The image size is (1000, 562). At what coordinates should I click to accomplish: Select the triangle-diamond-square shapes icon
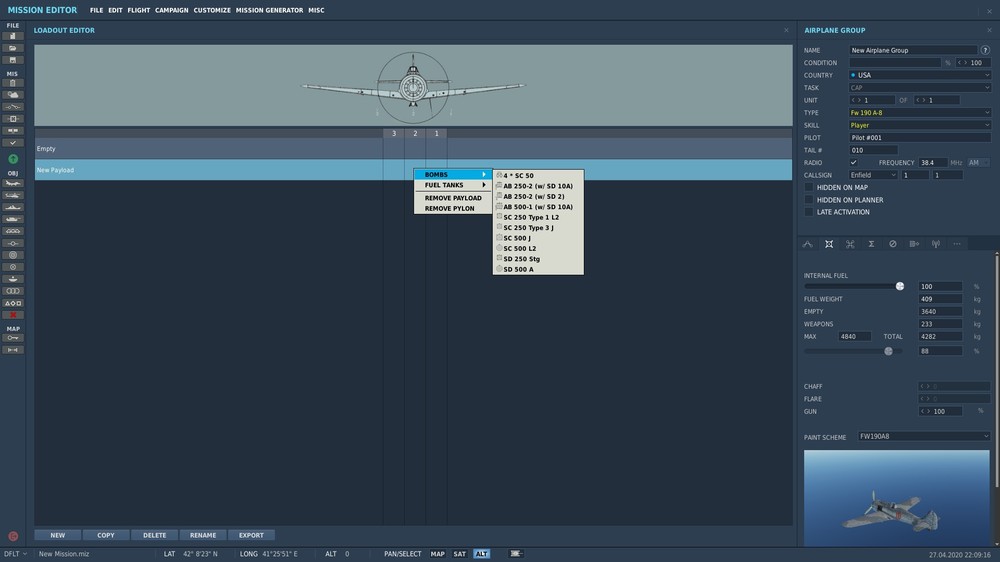[13, 303]
